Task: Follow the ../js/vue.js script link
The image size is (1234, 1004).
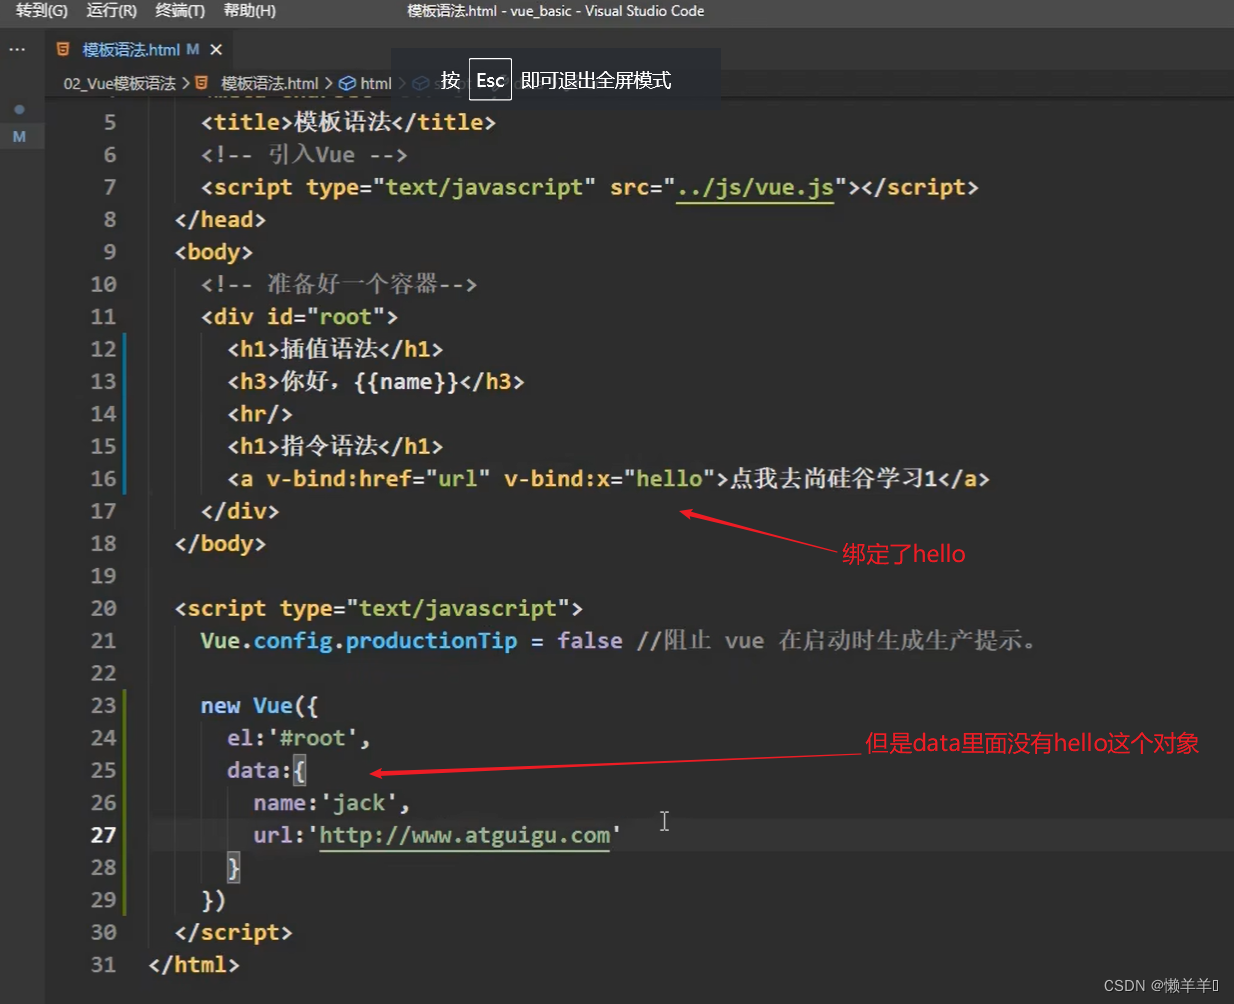Action: pos(755,187)
